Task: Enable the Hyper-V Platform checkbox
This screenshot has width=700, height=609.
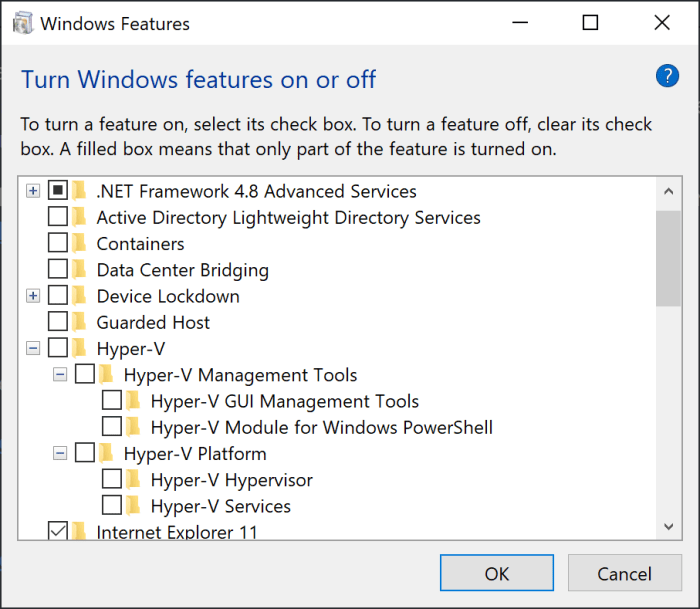Action: pos(85,453)
